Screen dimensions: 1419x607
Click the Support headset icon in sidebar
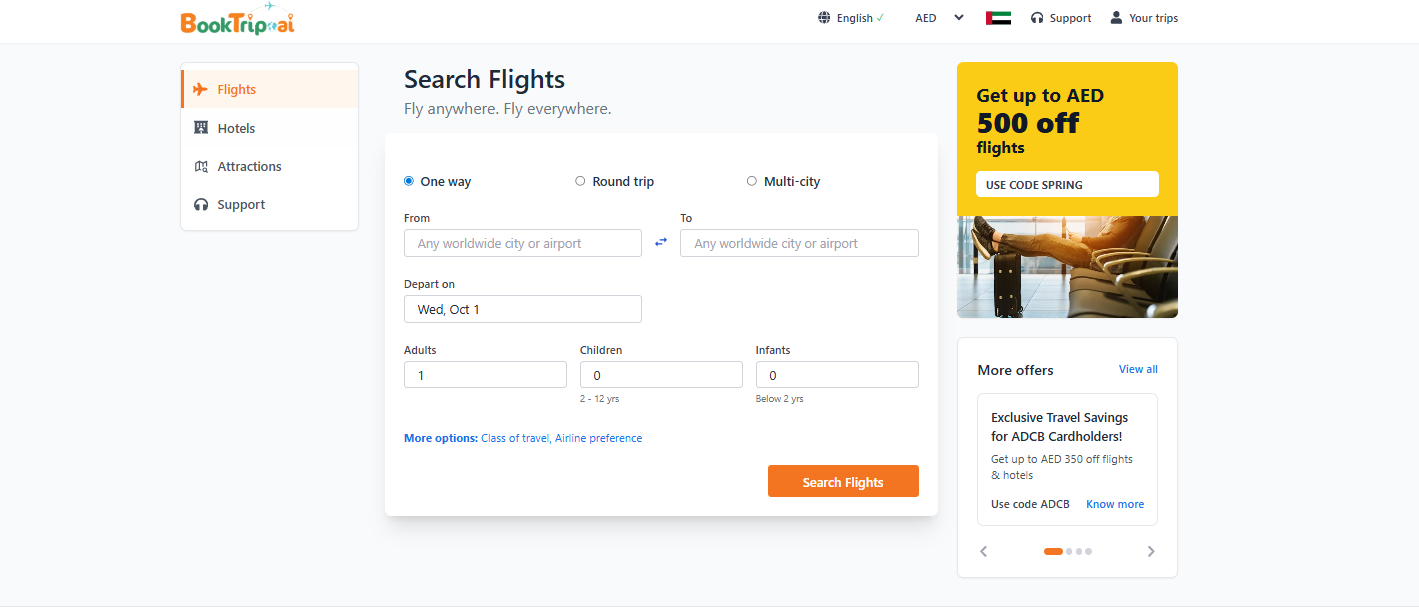202,204
